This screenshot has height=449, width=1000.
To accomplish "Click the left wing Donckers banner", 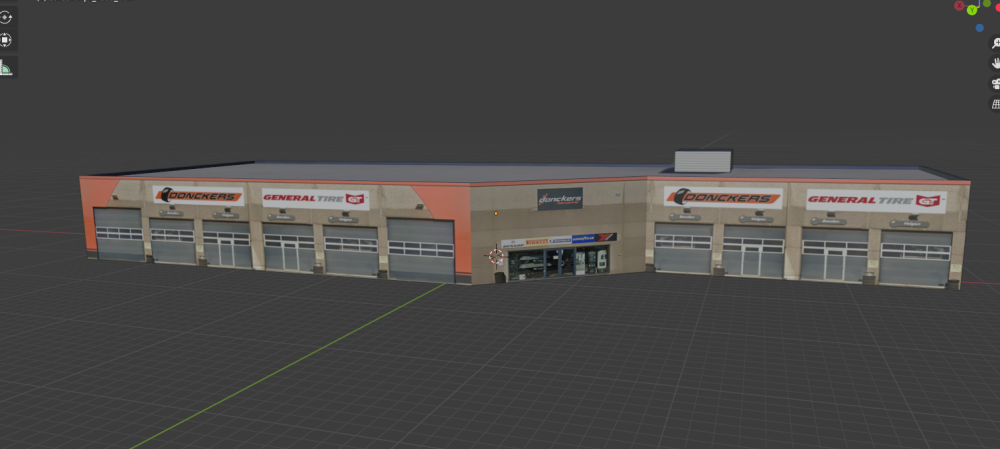I will point(198,196).
